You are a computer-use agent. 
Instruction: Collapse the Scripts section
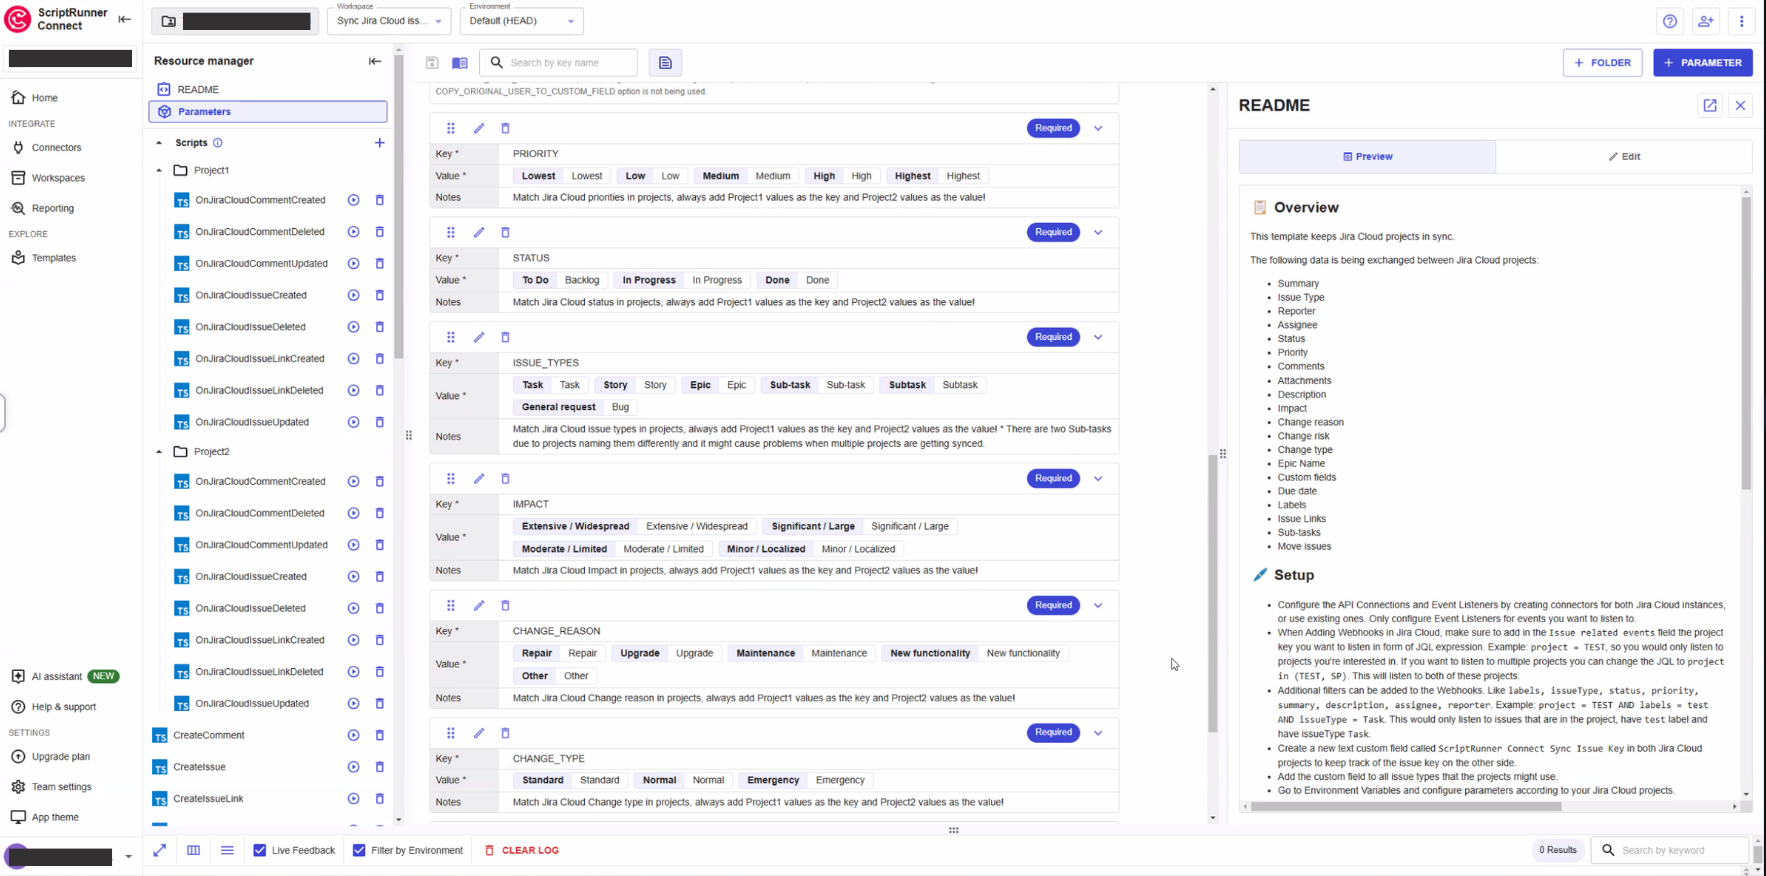[159, 143]
